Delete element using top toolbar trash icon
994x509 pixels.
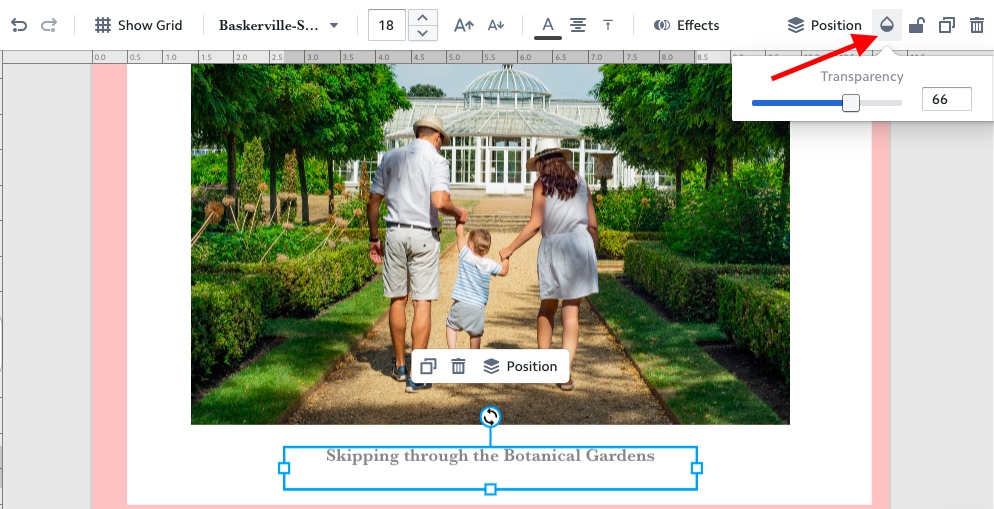point(976,25)
